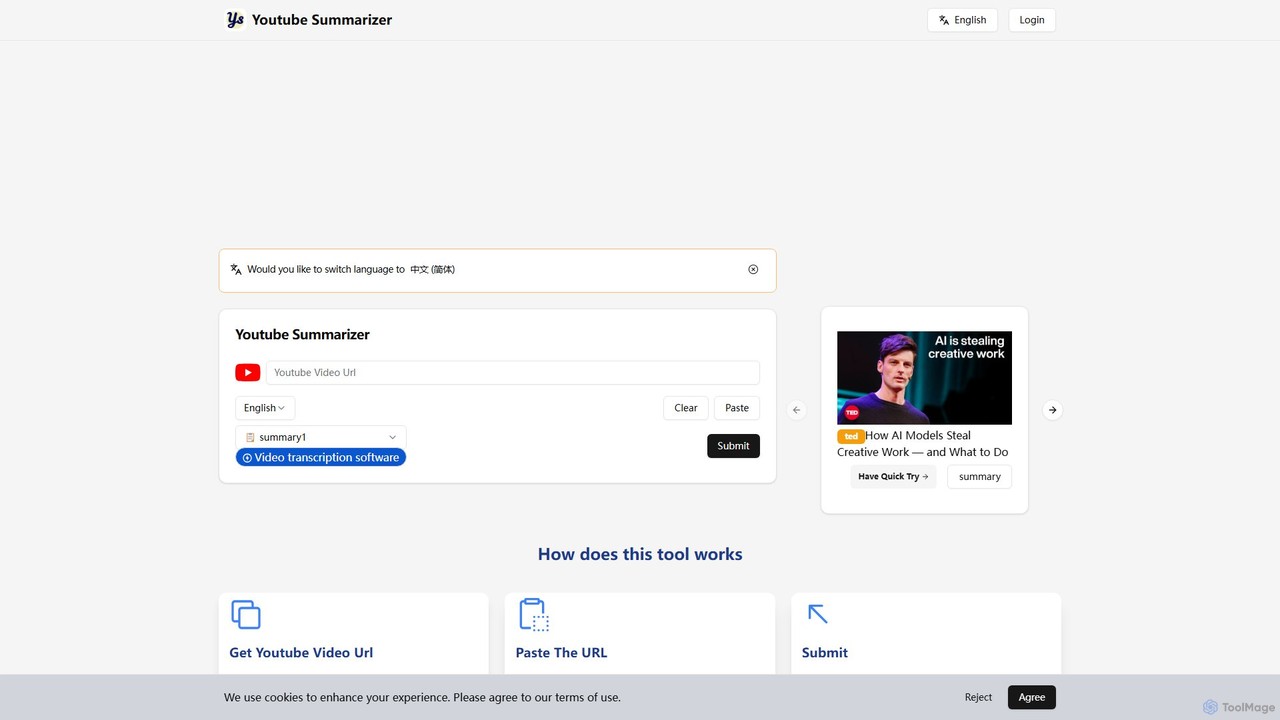1280x720 pixels.
Task: Click the Have Quick Try button
Action: (893, 477)
